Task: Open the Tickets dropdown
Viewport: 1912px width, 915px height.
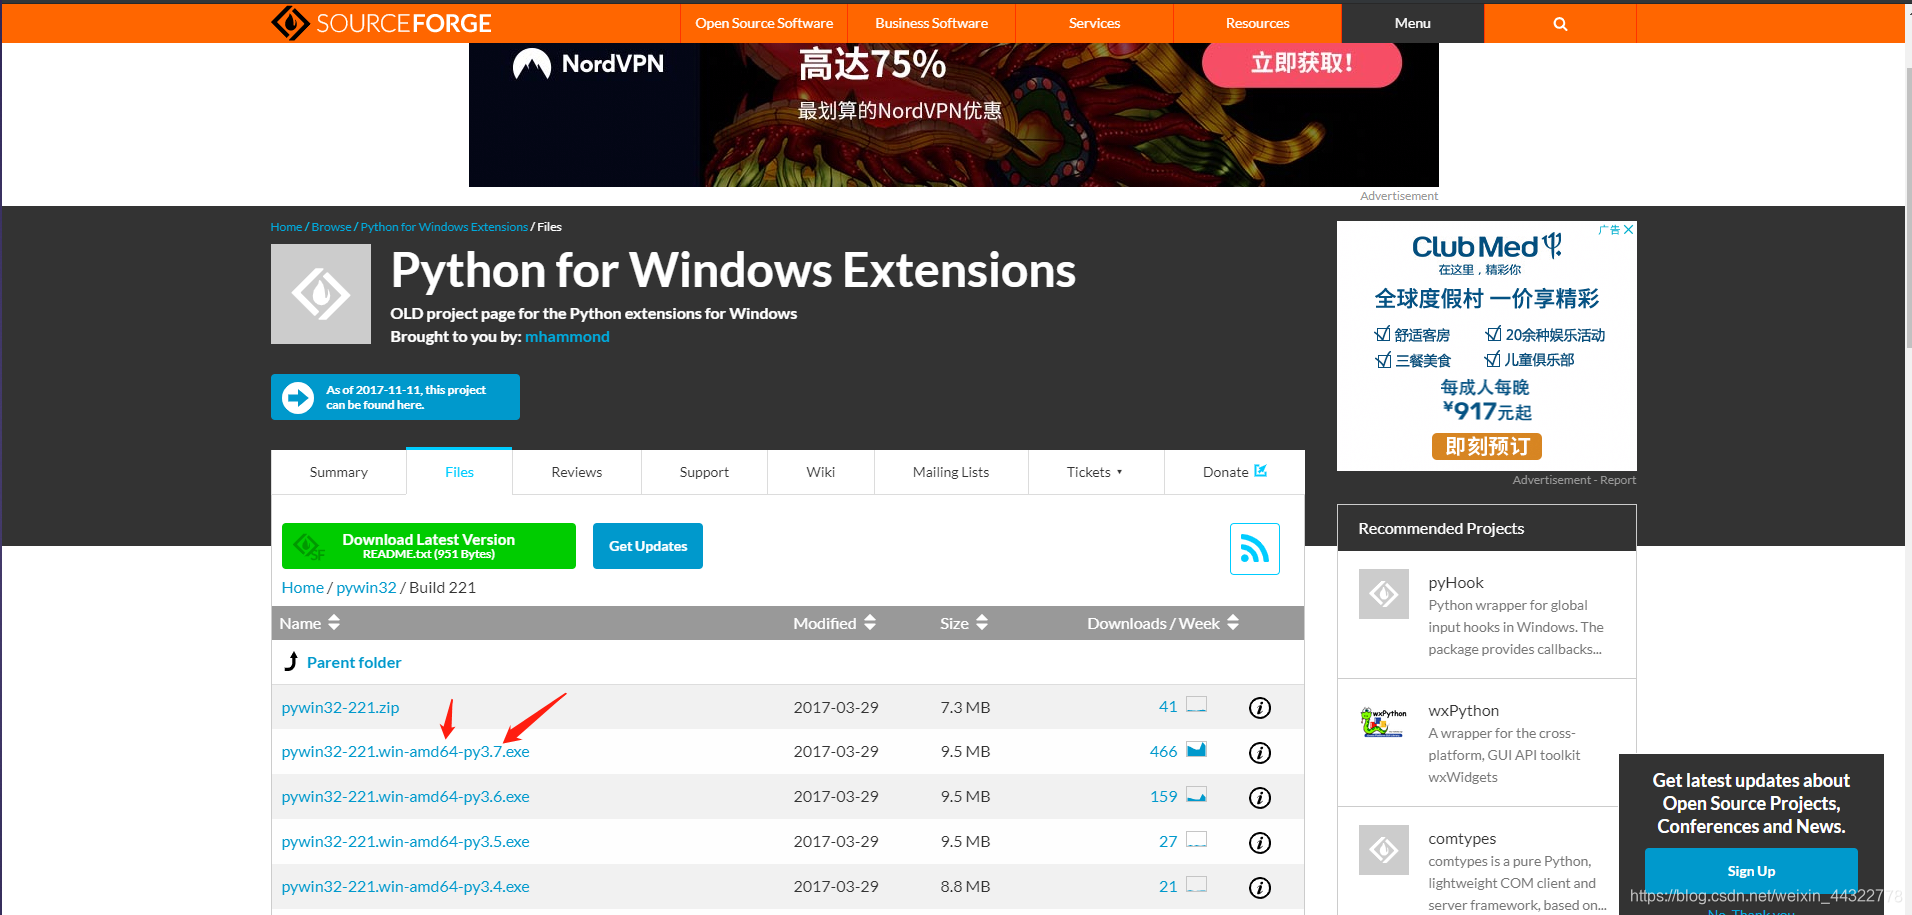Action: coord(1095,471)
